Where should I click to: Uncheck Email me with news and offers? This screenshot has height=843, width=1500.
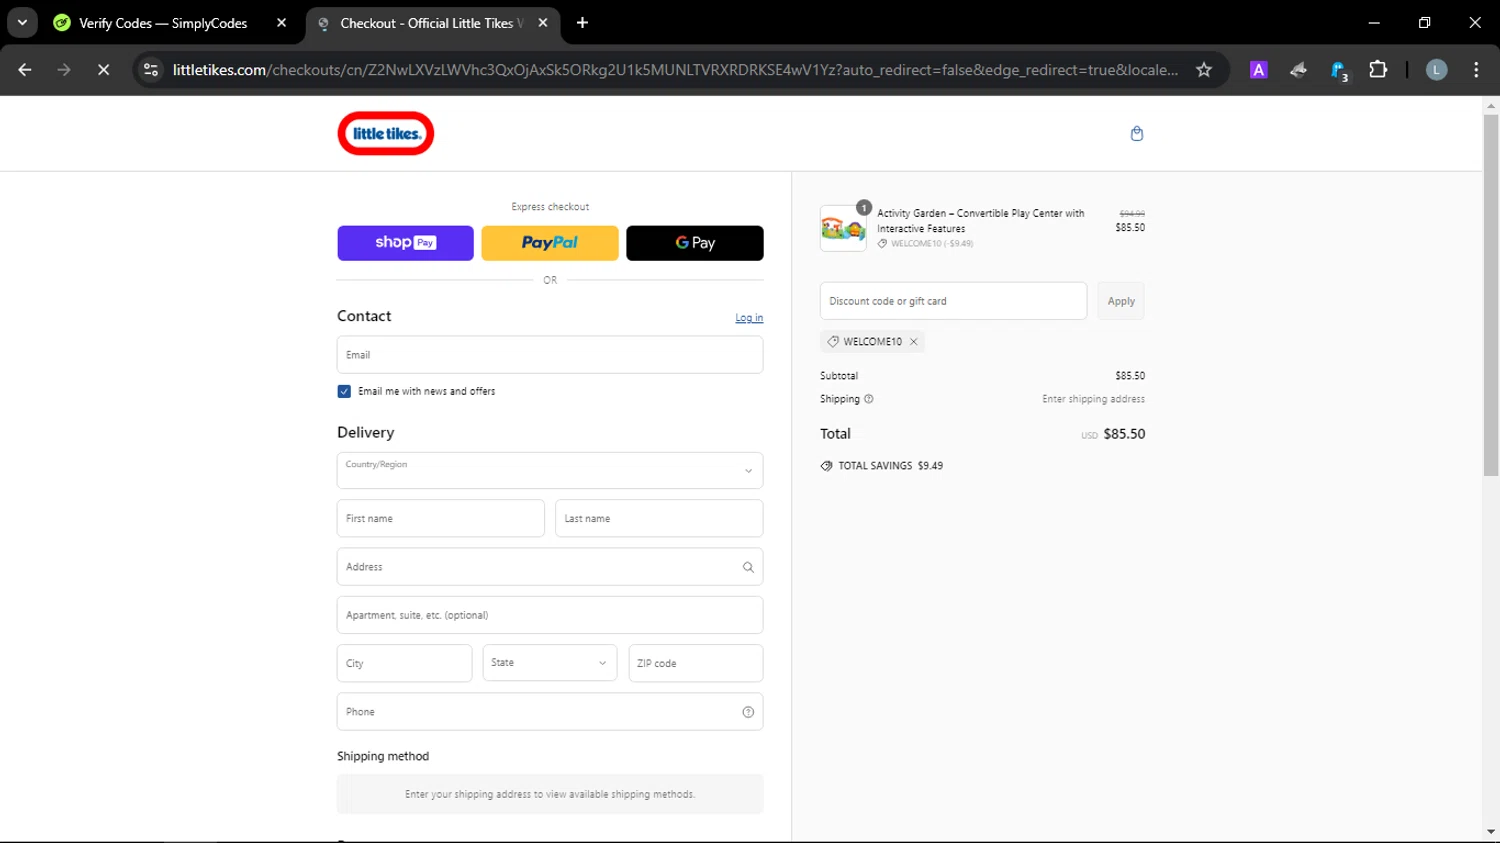tap(344, 392)
